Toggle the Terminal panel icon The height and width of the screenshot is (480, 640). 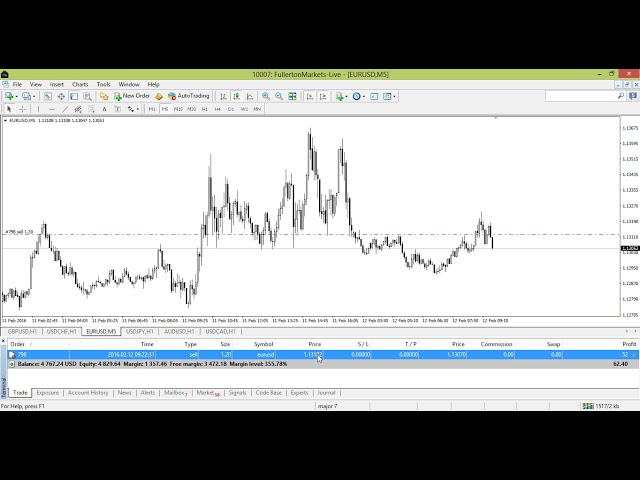(87, 96)
